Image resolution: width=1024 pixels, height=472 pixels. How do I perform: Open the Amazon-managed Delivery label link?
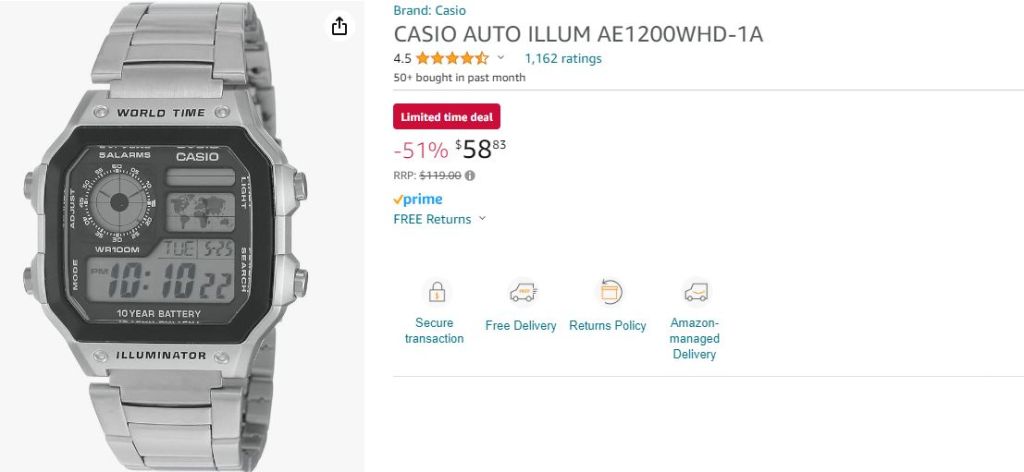tap(695, 338)
